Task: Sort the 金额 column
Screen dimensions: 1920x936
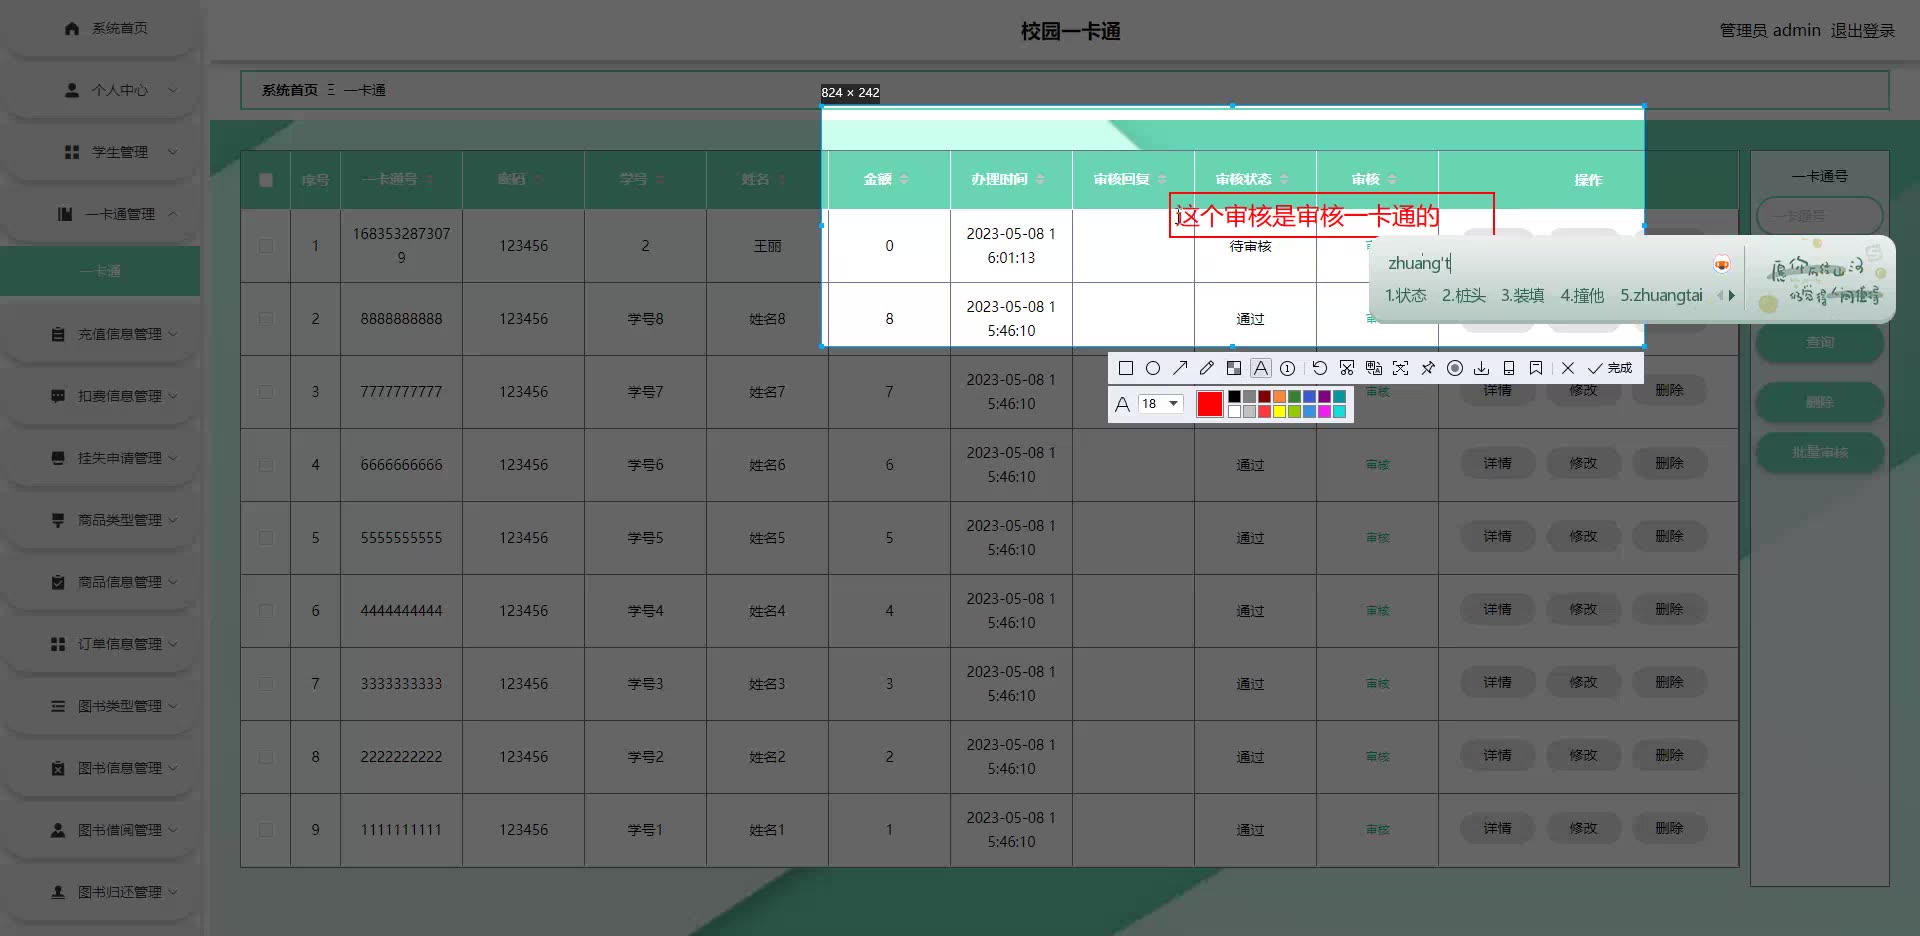Action: click(904, 179)
